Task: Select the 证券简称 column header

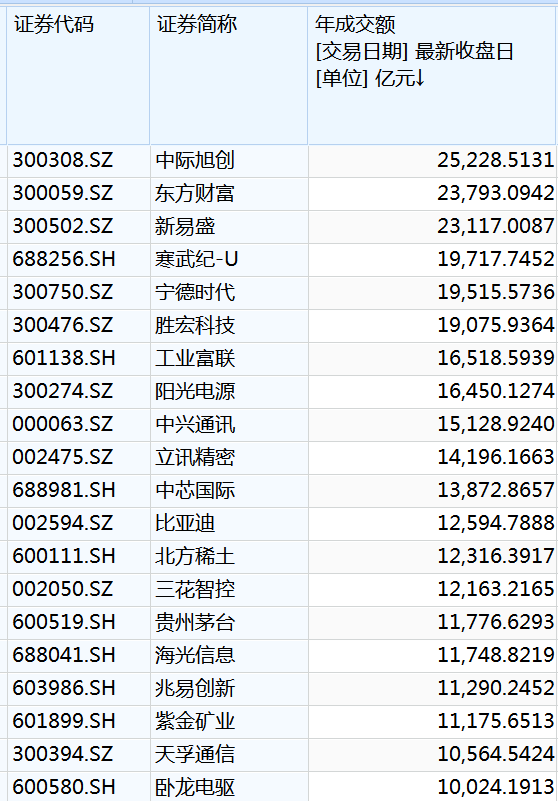Action: pyautogui.click(x=228, y=76)
